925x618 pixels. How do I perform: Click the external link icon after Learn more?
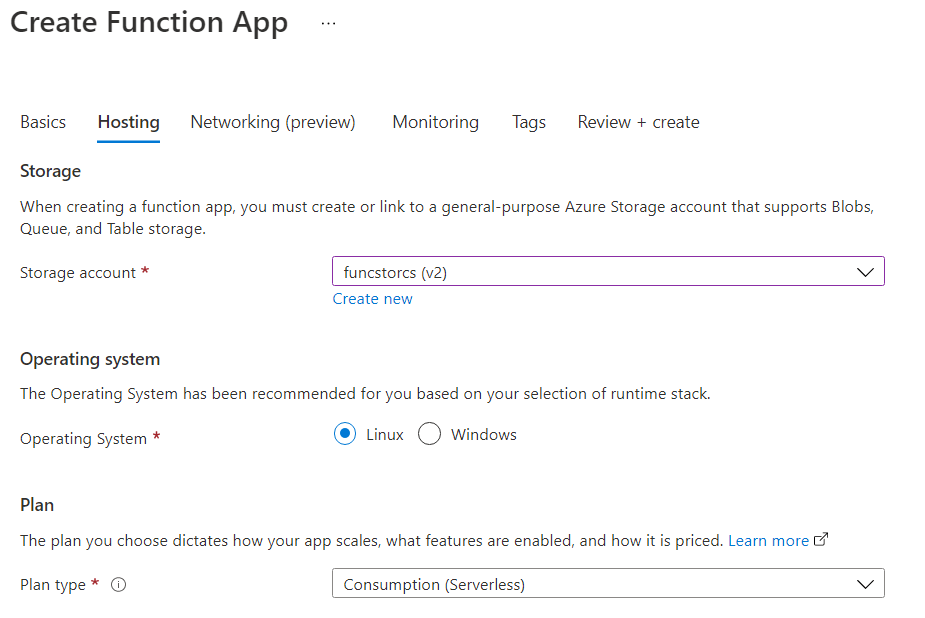point(822,540)
